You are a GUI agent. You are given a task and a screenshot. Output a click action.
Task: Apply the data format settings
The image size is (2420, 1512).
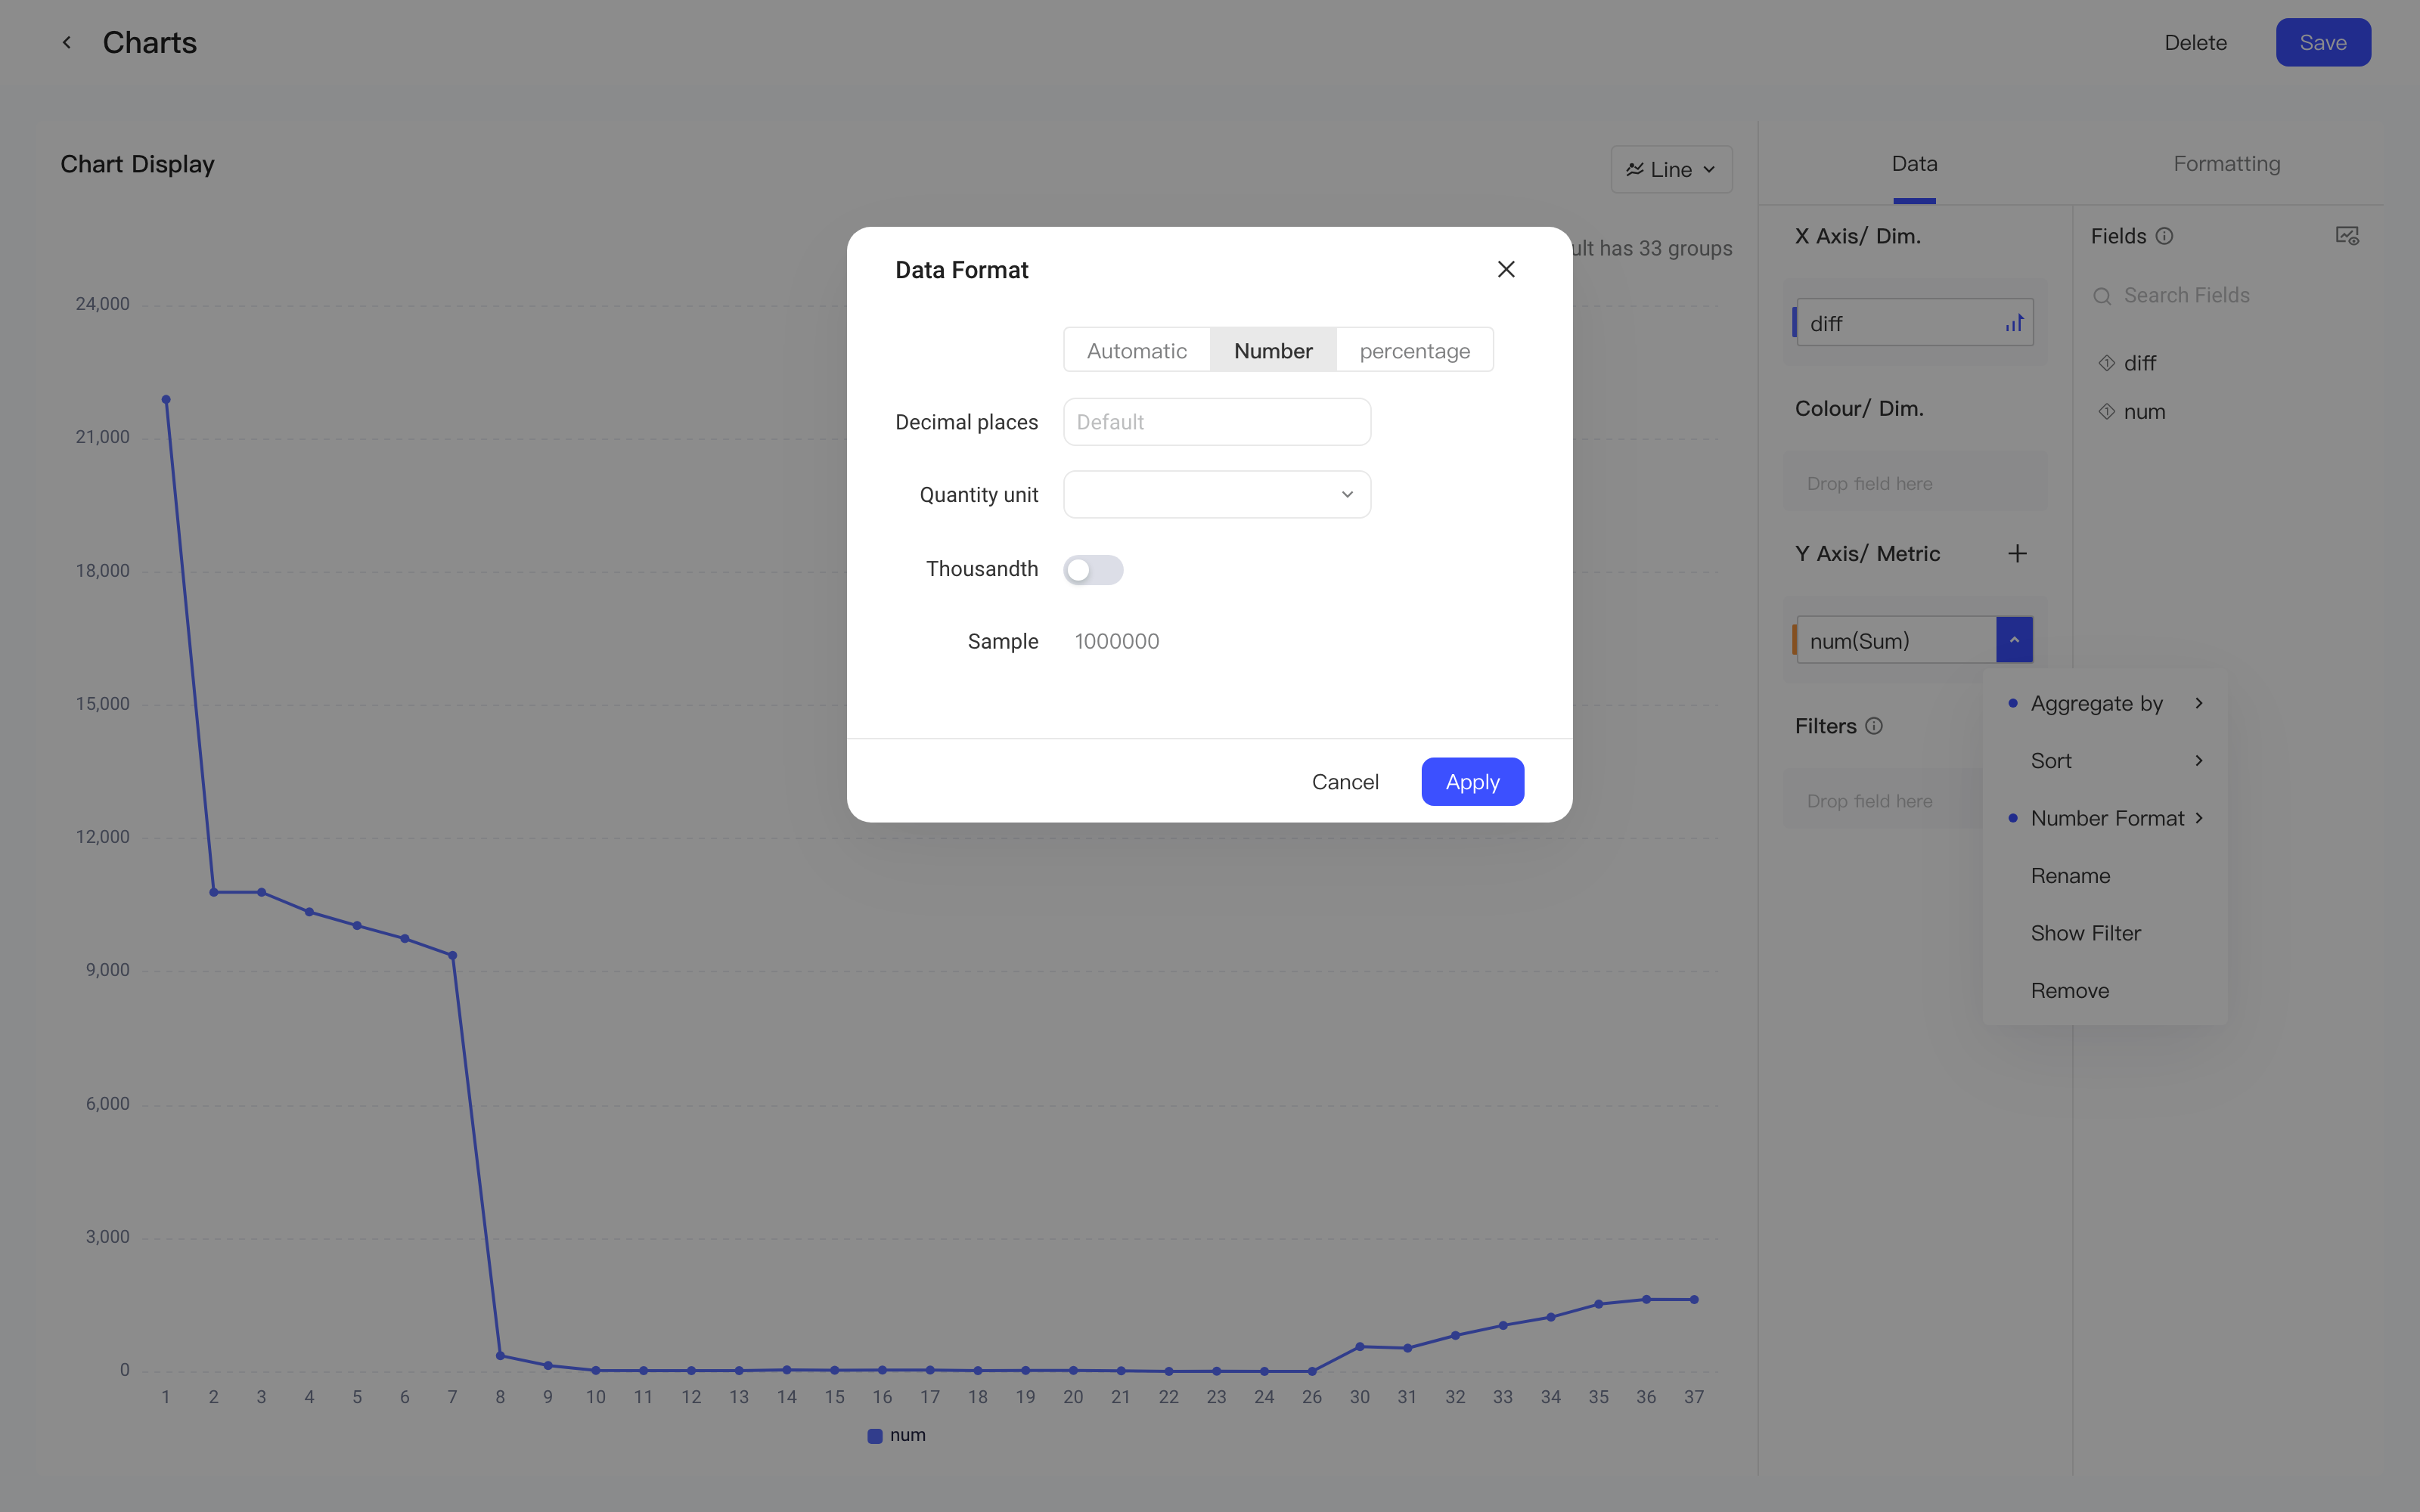[x=1472, y=782]
